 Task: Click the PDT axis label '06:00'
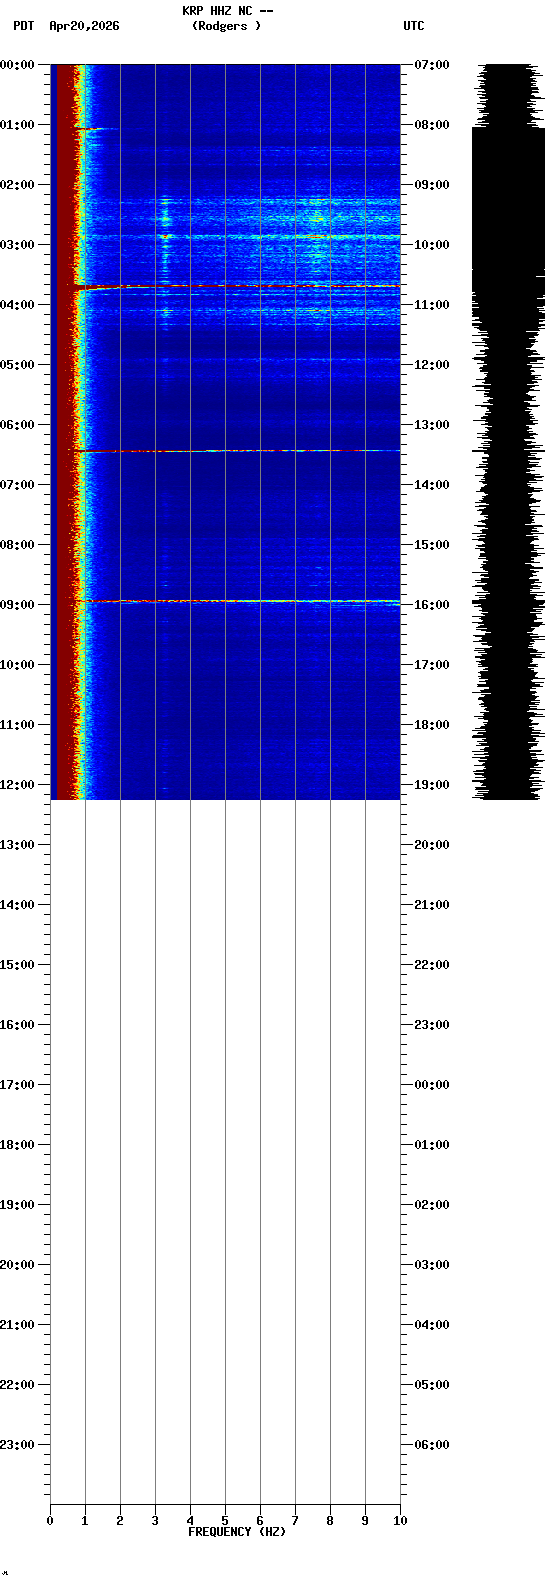tap(17, 425)
